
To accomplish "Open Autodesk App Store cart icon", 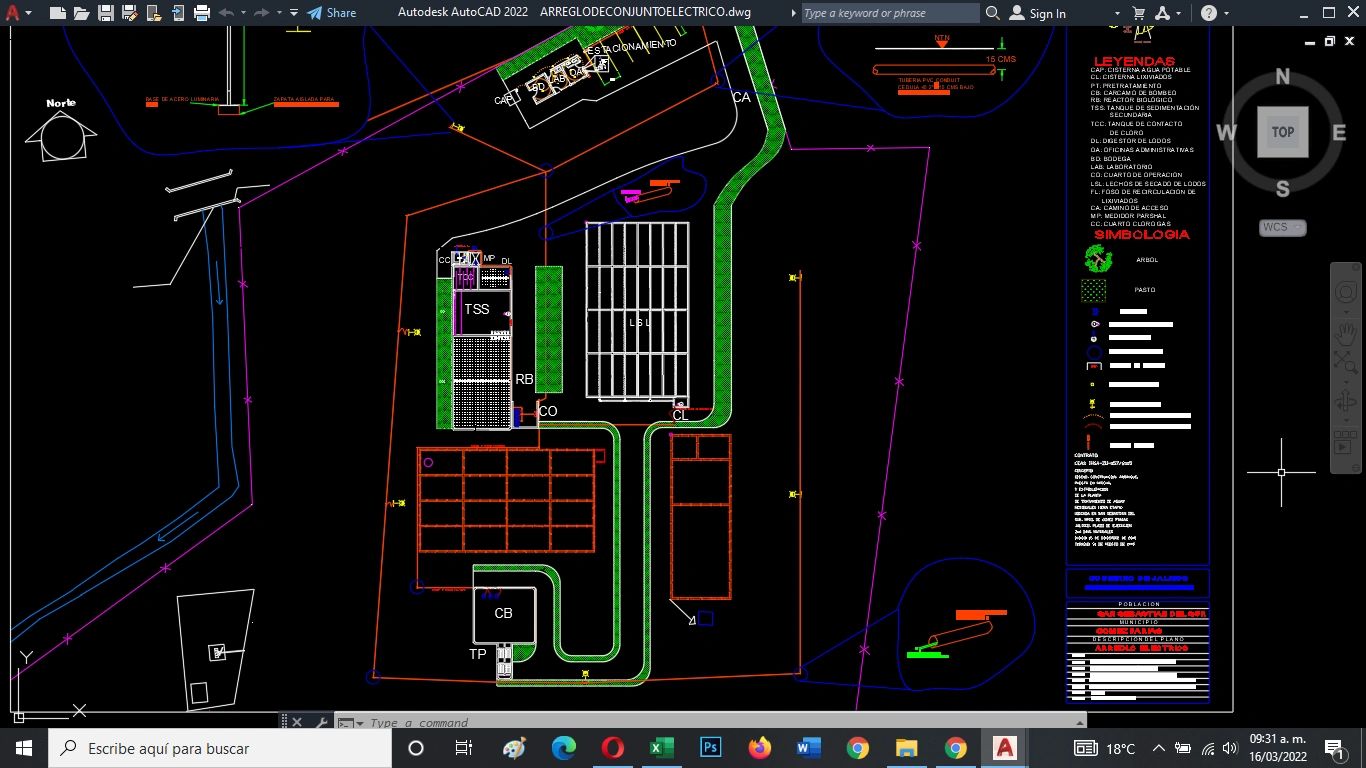I will (x=1139, y=13).
